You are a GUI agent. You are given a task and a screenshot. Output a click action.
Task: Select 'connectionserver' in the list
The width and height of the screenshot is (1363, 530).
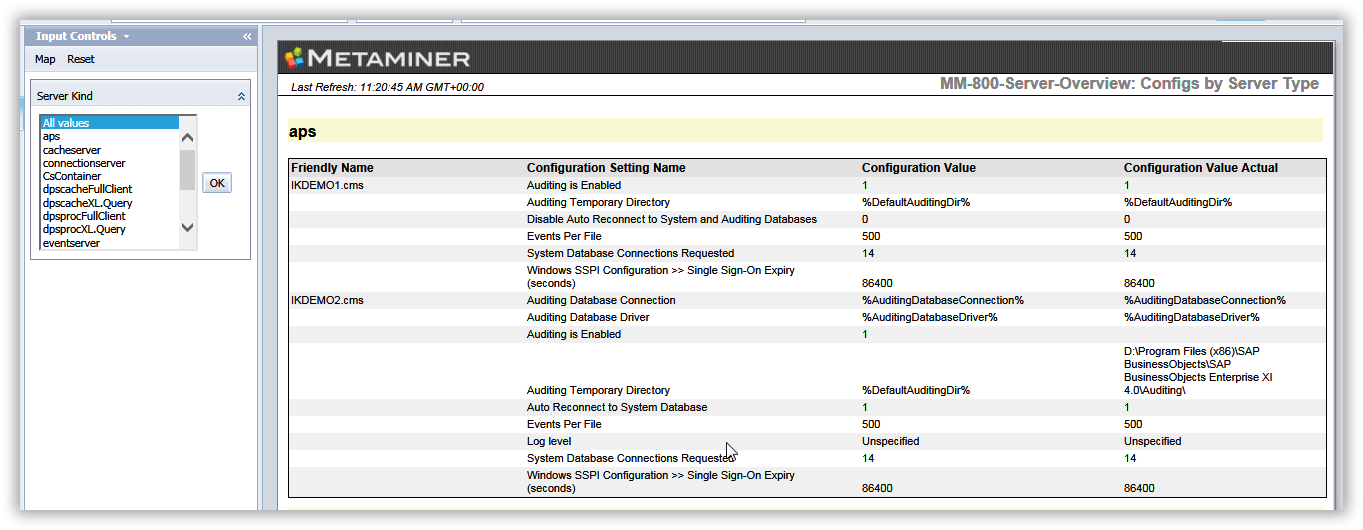coord(109,163)
